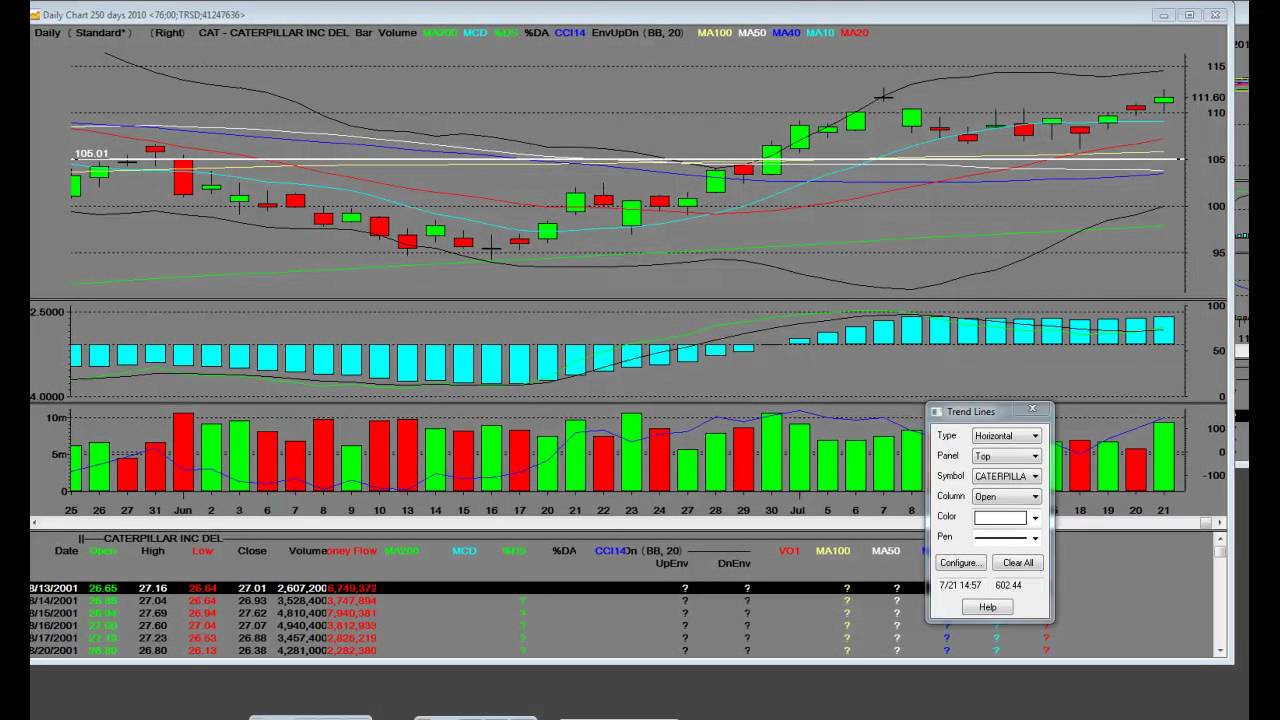The image size is (1280, 720).
Task: Click the MA40 label in chart header
Action: pos(786,33)
